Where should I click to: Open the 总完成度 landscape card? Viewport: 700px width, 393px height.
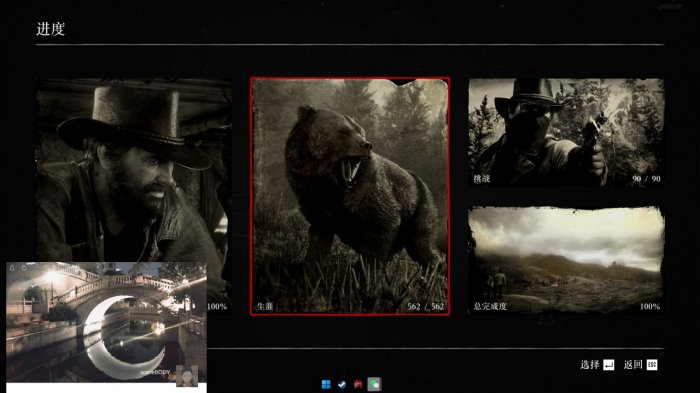click(x=566, y=260)
